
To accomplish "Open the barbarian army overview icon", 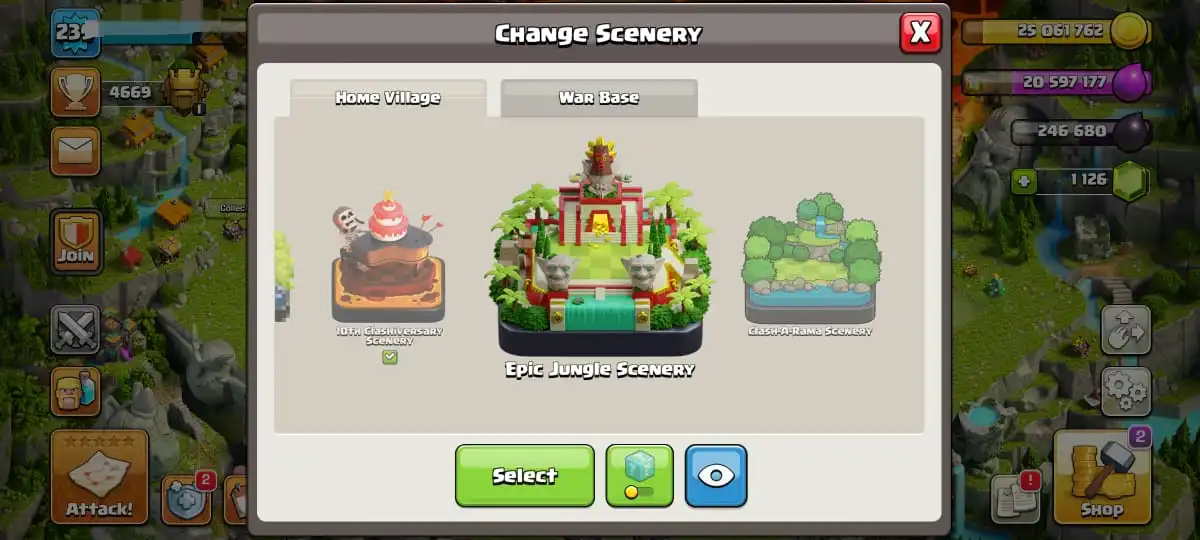I will [75, 391].
